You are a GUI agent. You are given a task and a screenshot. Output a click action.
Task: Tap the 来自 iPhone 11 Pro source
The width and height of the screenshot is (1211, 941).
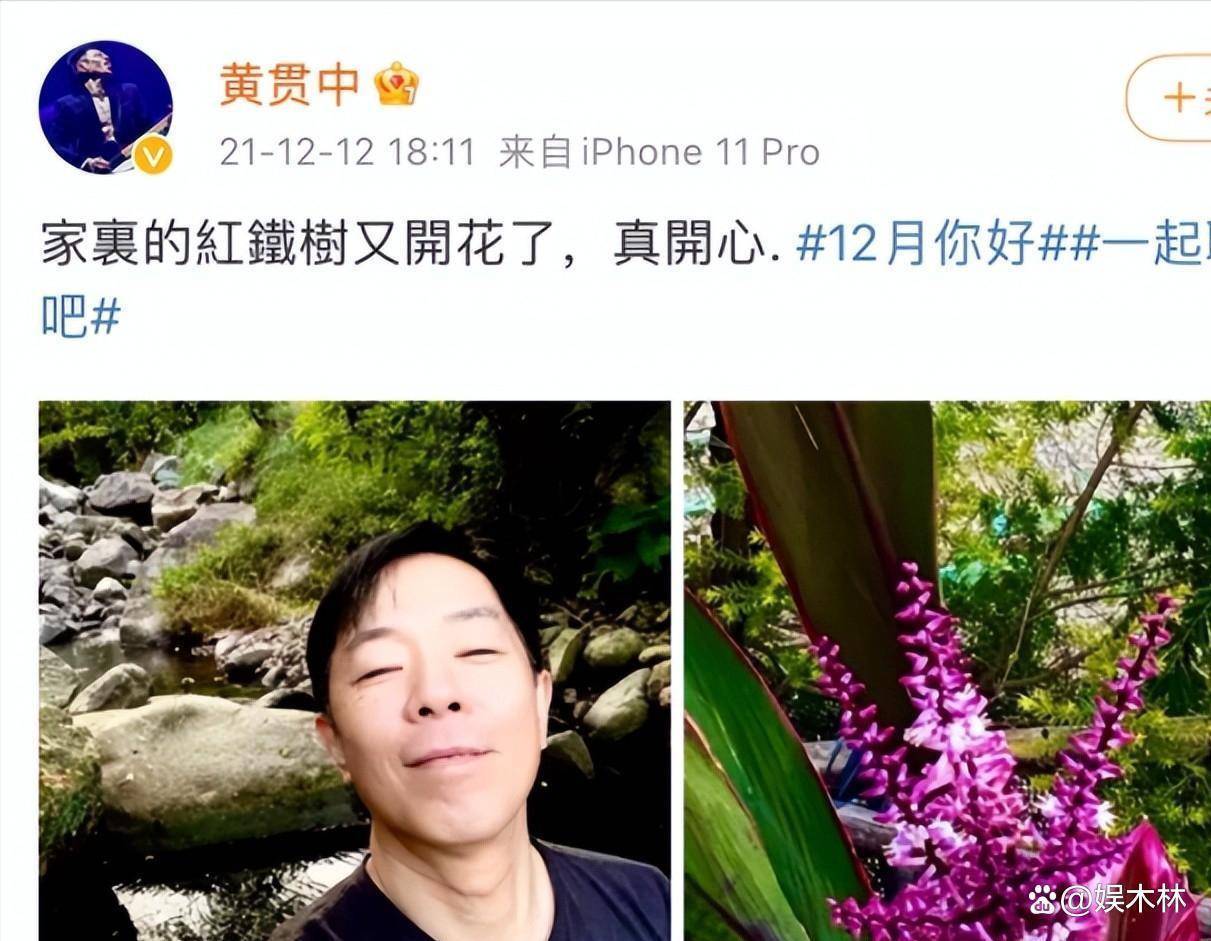point(659,152)
